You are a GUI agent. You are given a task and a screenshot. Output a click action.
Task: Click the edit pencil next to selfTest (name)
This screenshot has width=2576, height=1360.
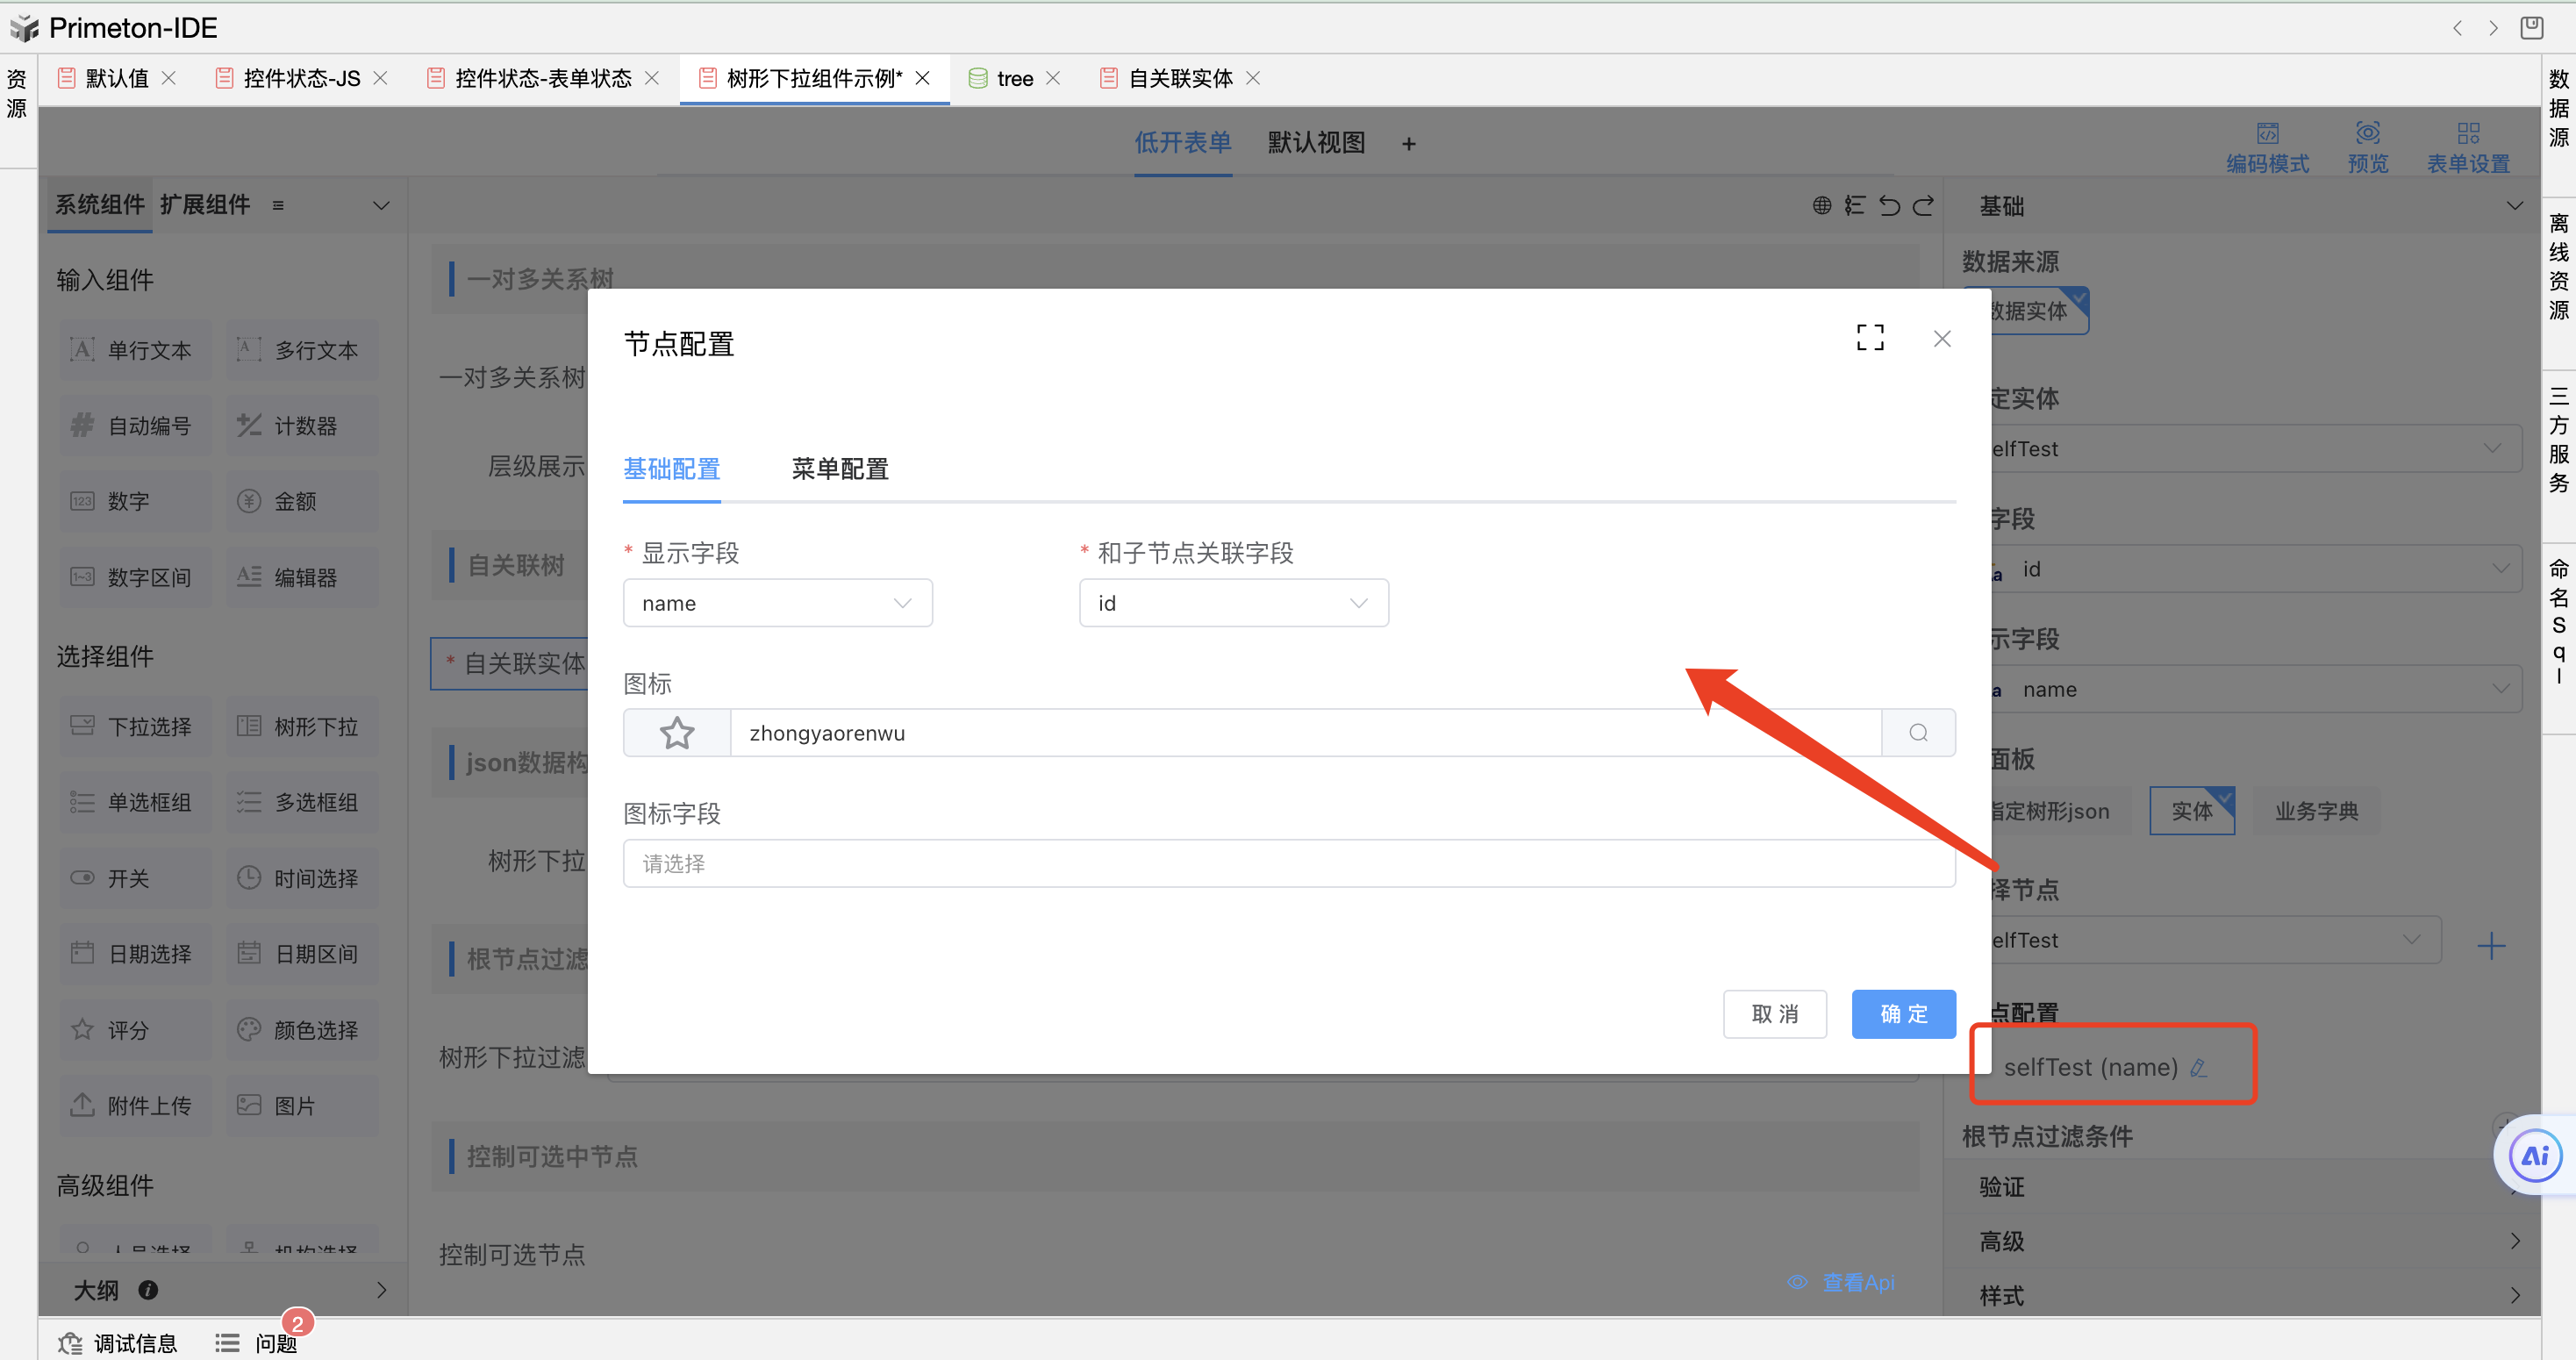[2198, 1068]
